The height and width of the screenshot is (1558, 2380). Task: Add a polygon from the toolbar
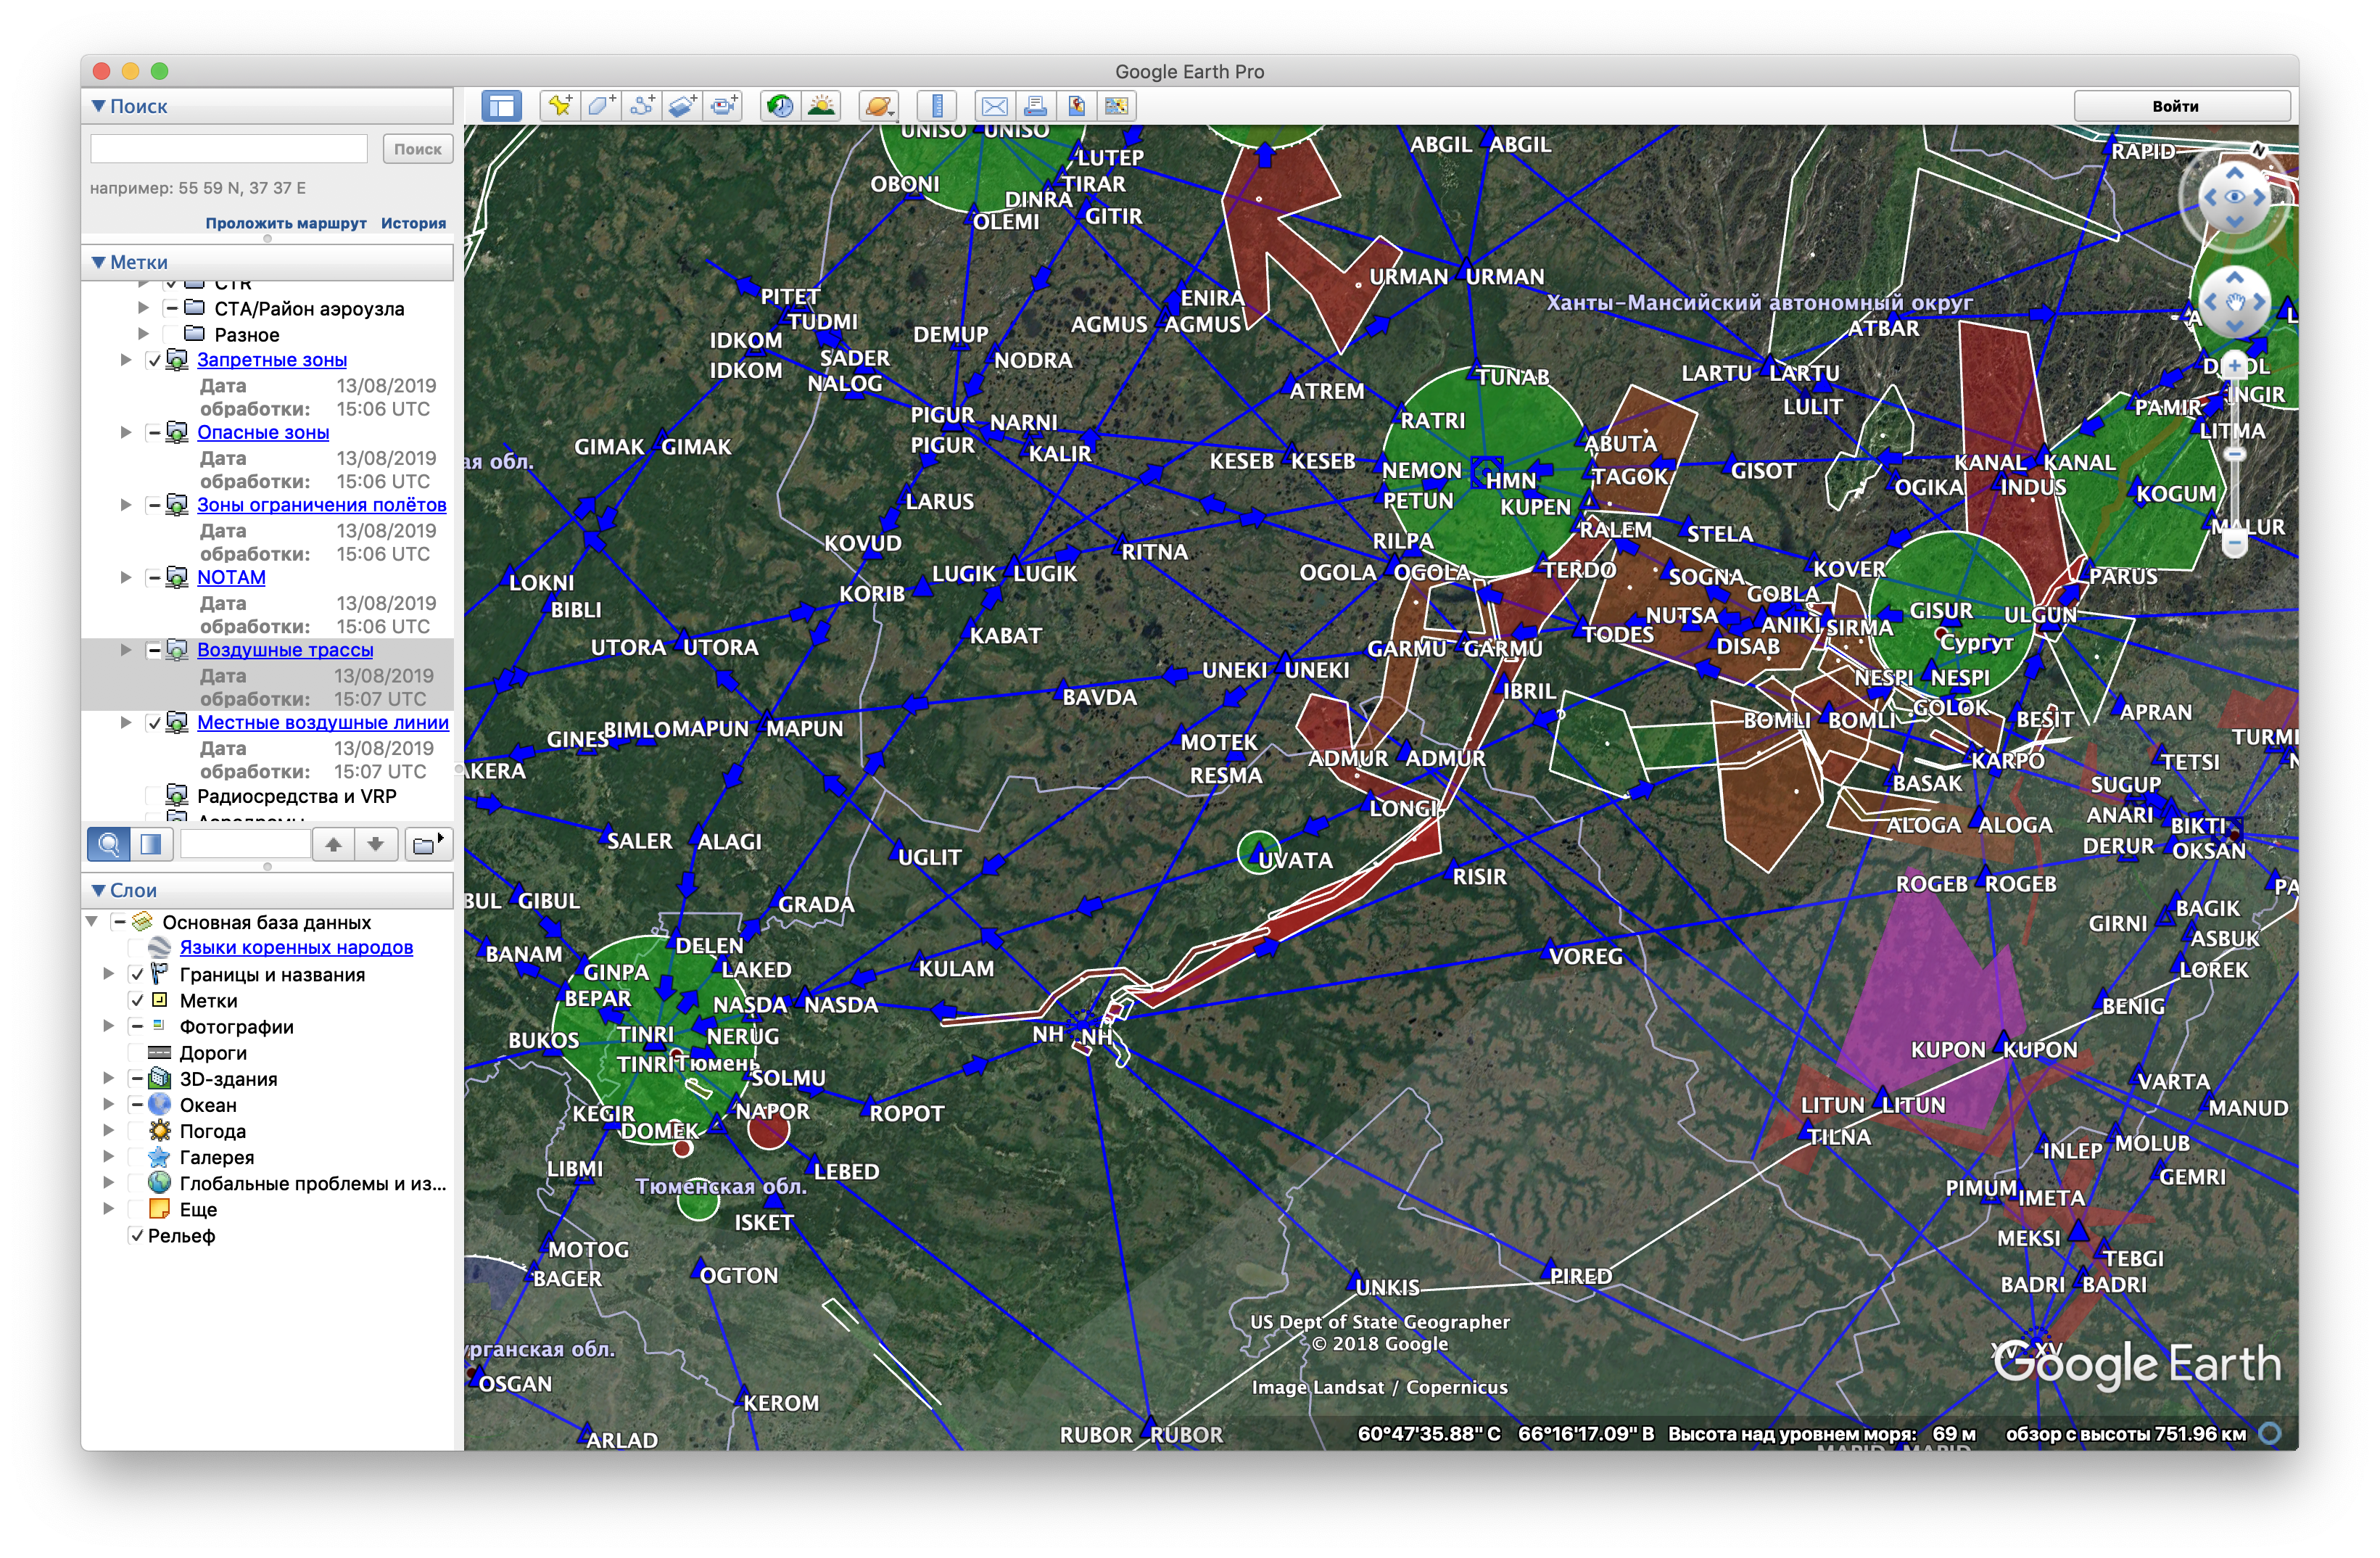click(x=601, y=106)
